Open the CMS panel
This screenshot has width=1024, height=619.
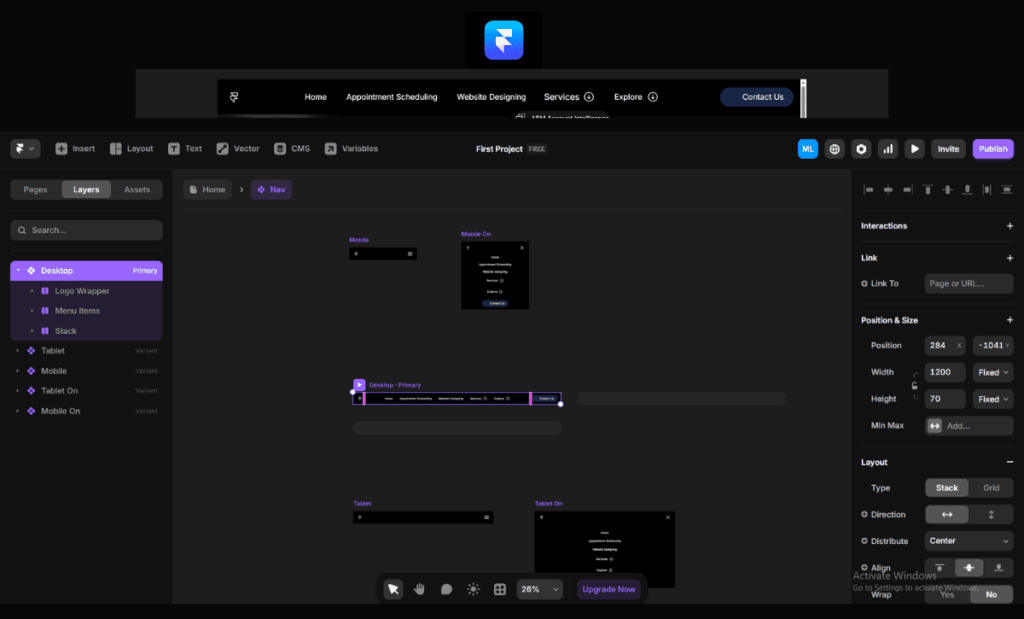click(291, 148)
